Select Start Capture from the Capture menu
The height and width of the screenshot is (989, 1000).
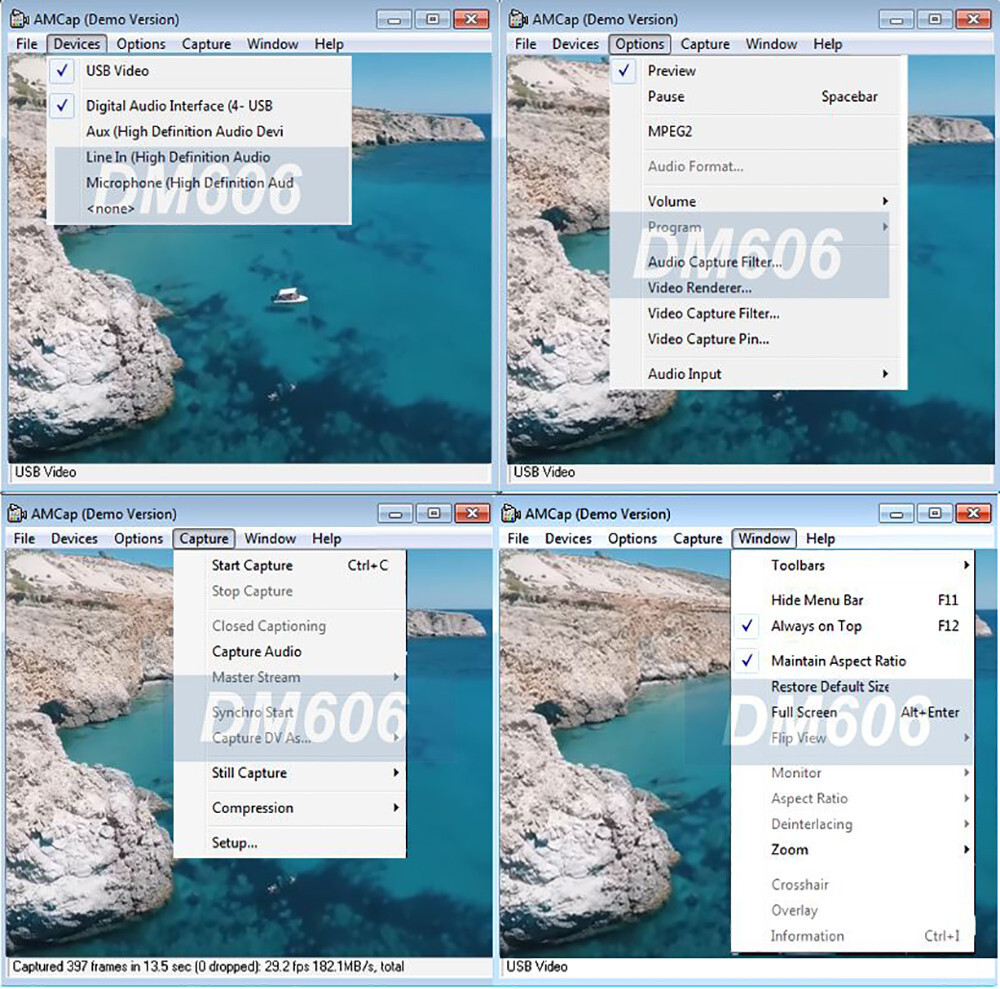251,566
